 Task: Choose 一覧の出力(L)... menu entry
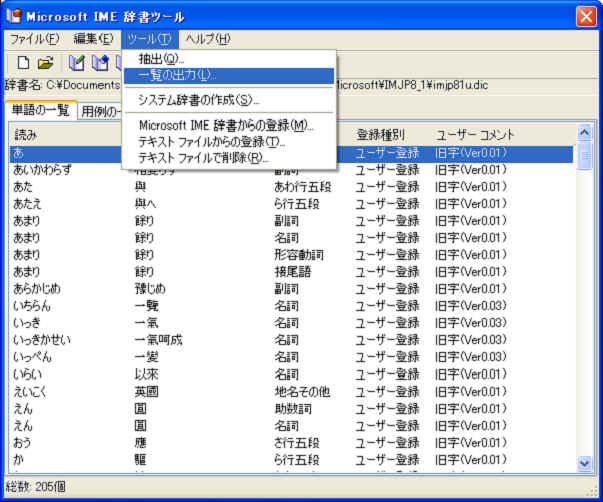175,75
